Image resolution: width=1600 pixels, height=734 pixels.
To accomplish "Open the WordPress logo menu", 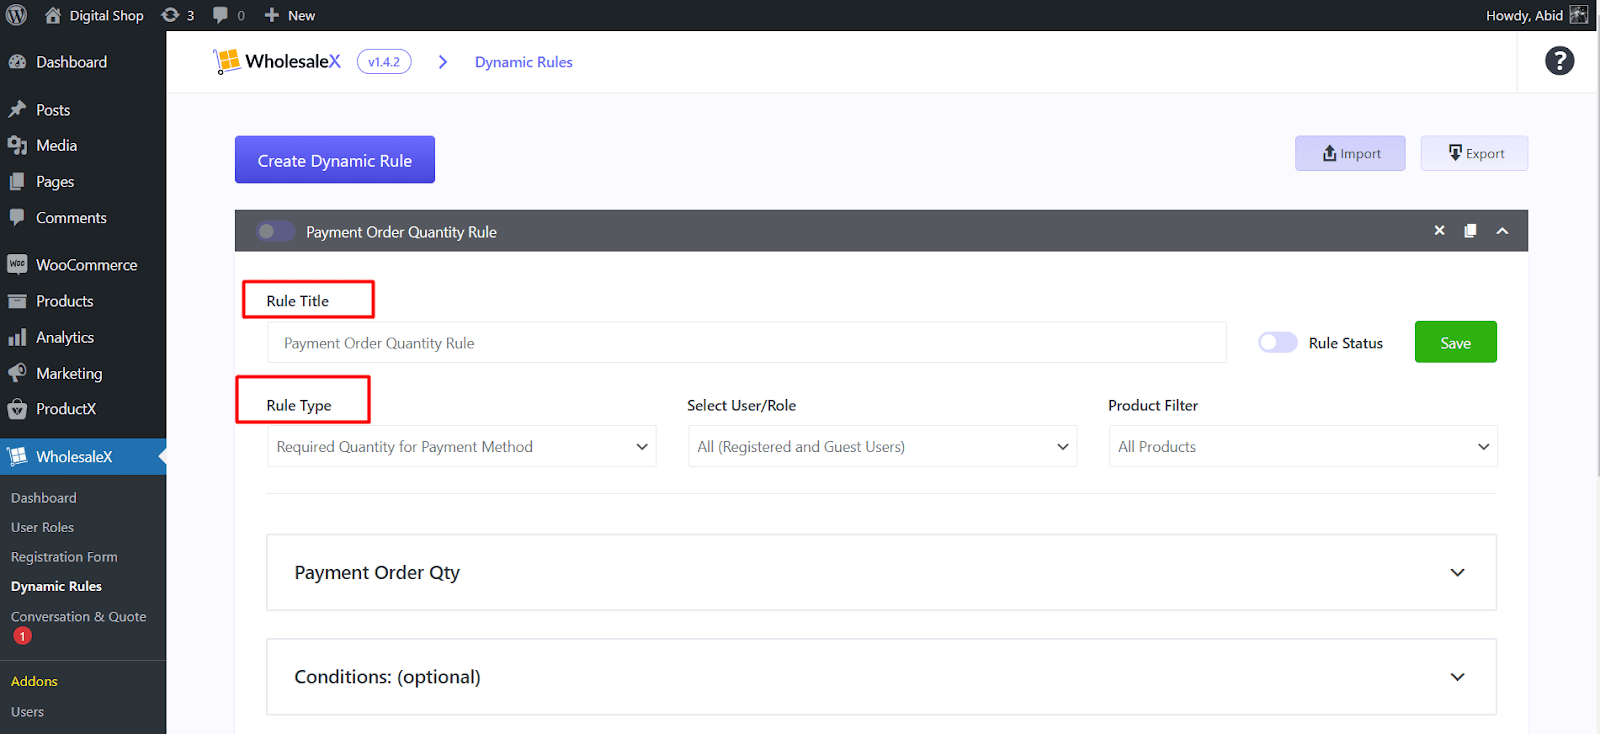I will pyautogui.click(x=16, y=15).
